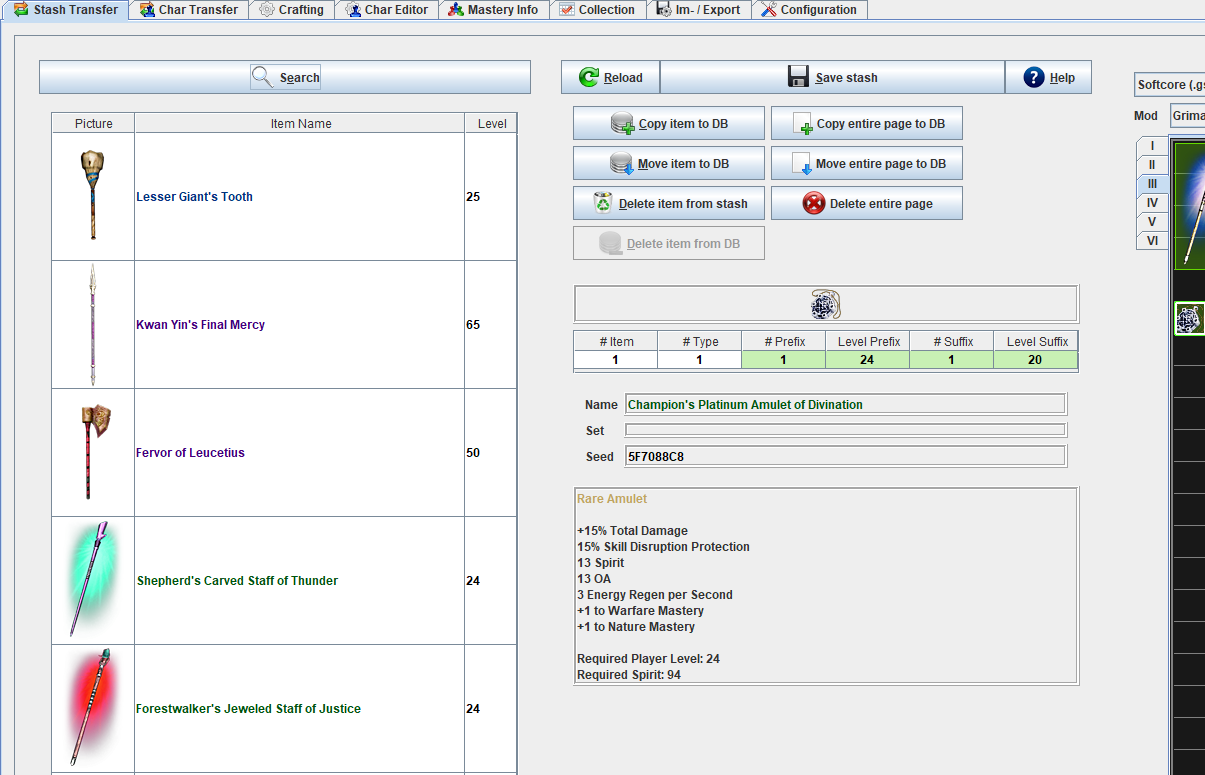The image size is (1205, 775).
Task: Click Forestwalker's Jeweled Staff of Justice image
Action: 93,708
